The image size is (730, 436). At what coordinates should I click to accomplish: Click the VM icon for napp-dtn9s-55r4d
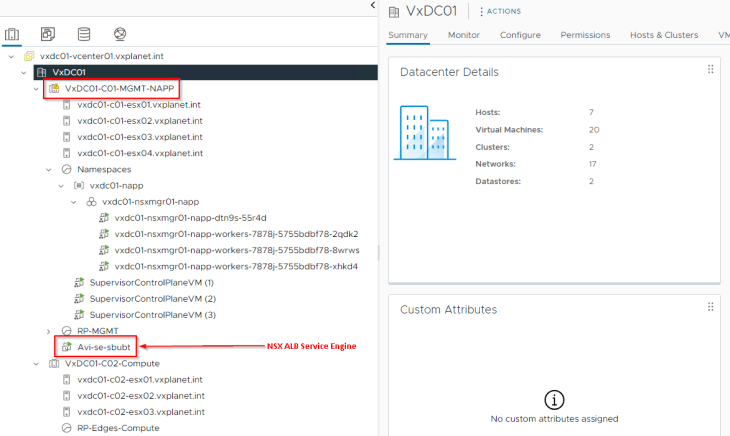(x=104, y=218)
